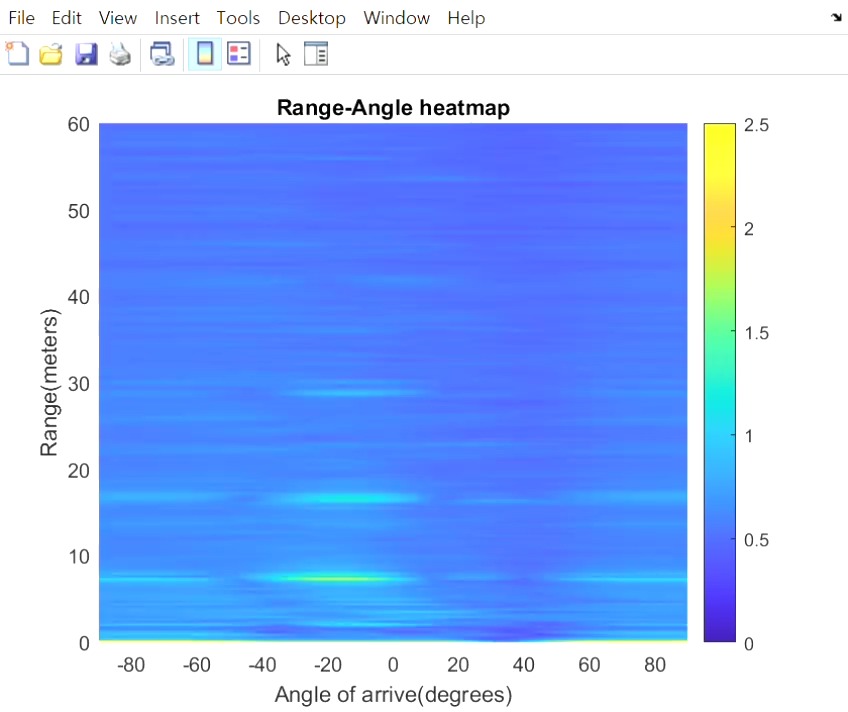Click the y-axis tick label '60'
The height and width of the screenshot is (712, 848).
tap(78, 124)
